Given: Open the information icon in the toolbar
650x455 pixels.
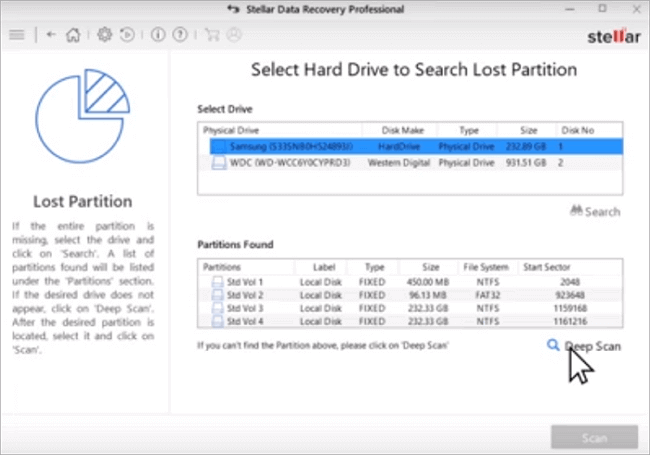Looking at the screenshot, I should coord(159,34).
